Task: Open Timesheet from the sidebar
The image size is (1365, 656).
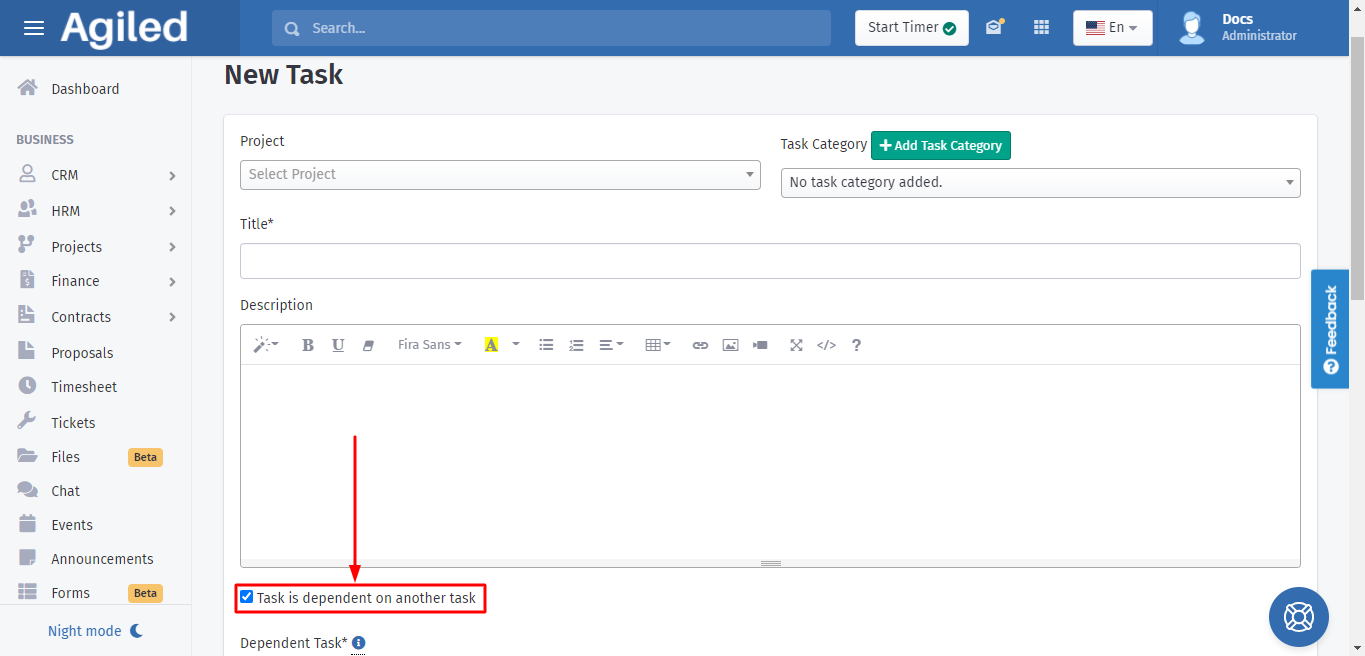Action: (x=84, y=387)
